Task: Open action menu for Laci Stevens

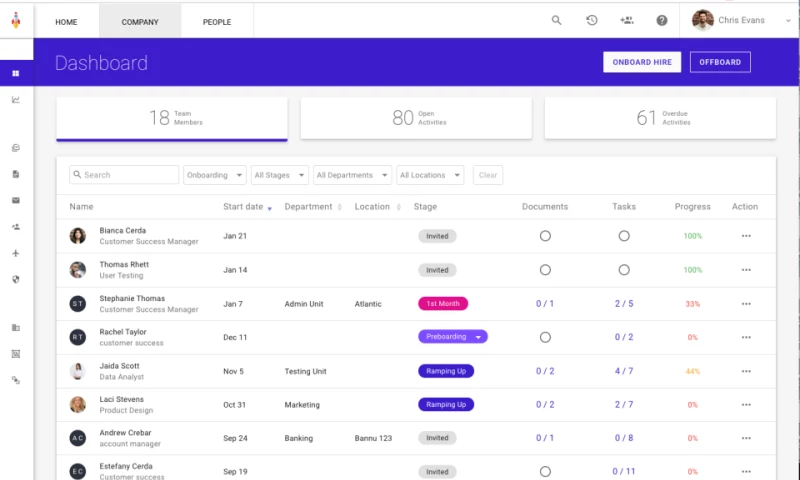Action: click(746, 405)
